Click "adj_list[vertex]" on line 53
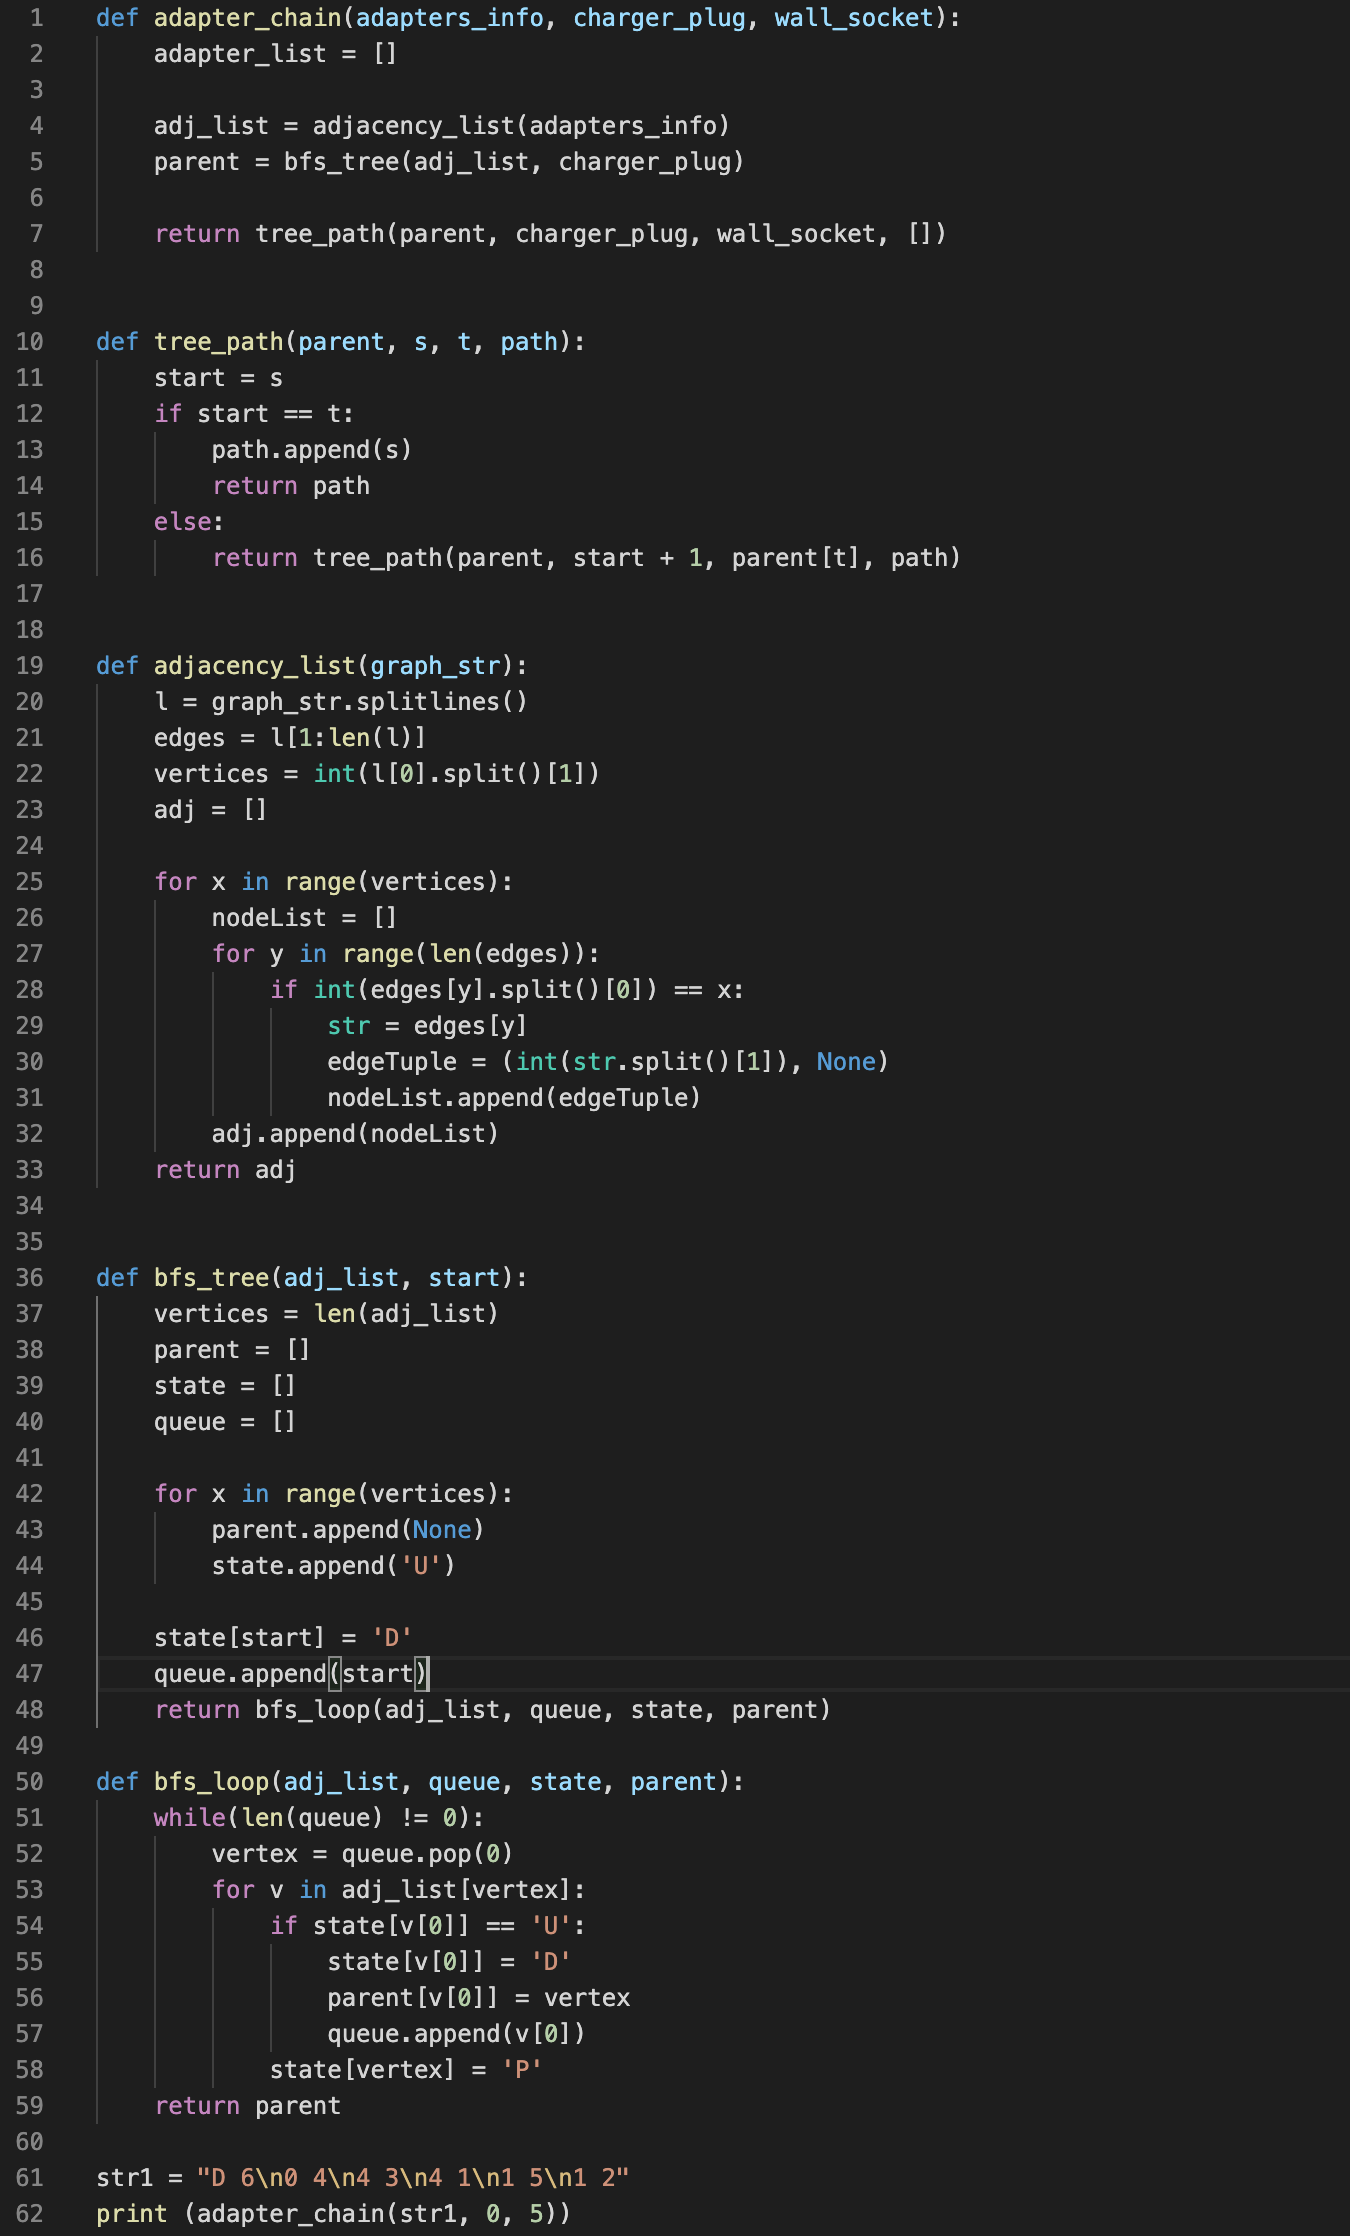Screen dimensions: 1350x2236 [x=457, y=1890]
